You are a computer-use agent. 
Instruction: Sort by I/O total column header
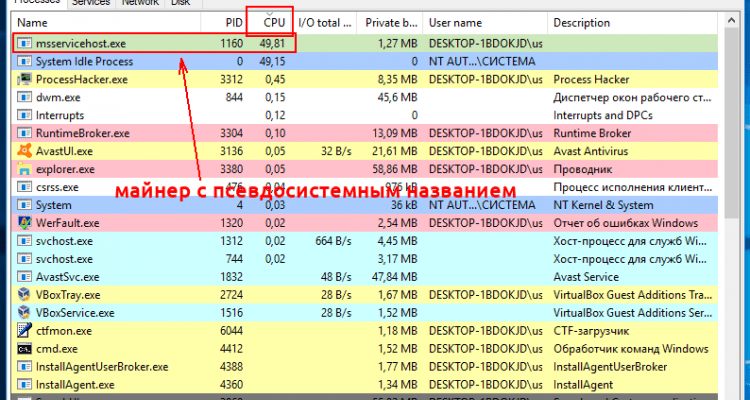point(325,22)
